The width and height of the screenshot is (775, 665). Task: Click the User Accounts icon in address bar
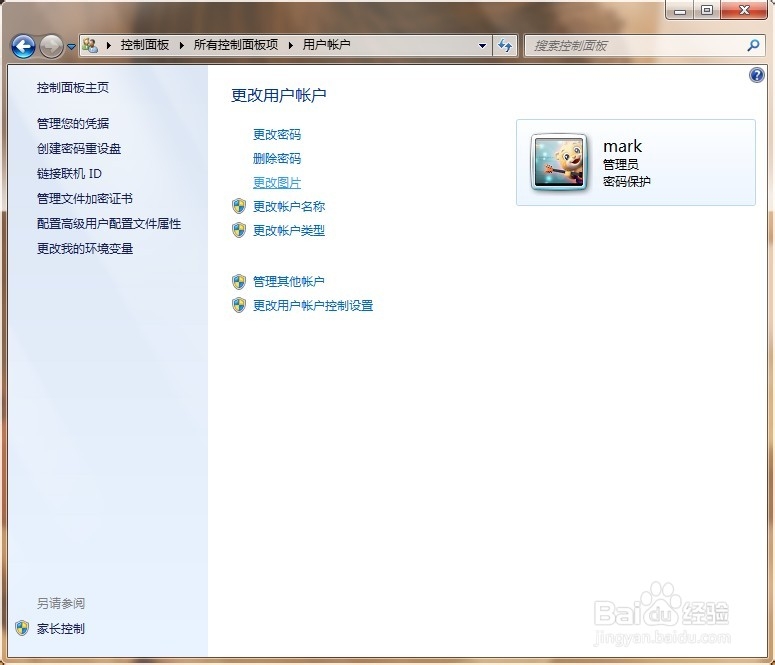point(90,45)
